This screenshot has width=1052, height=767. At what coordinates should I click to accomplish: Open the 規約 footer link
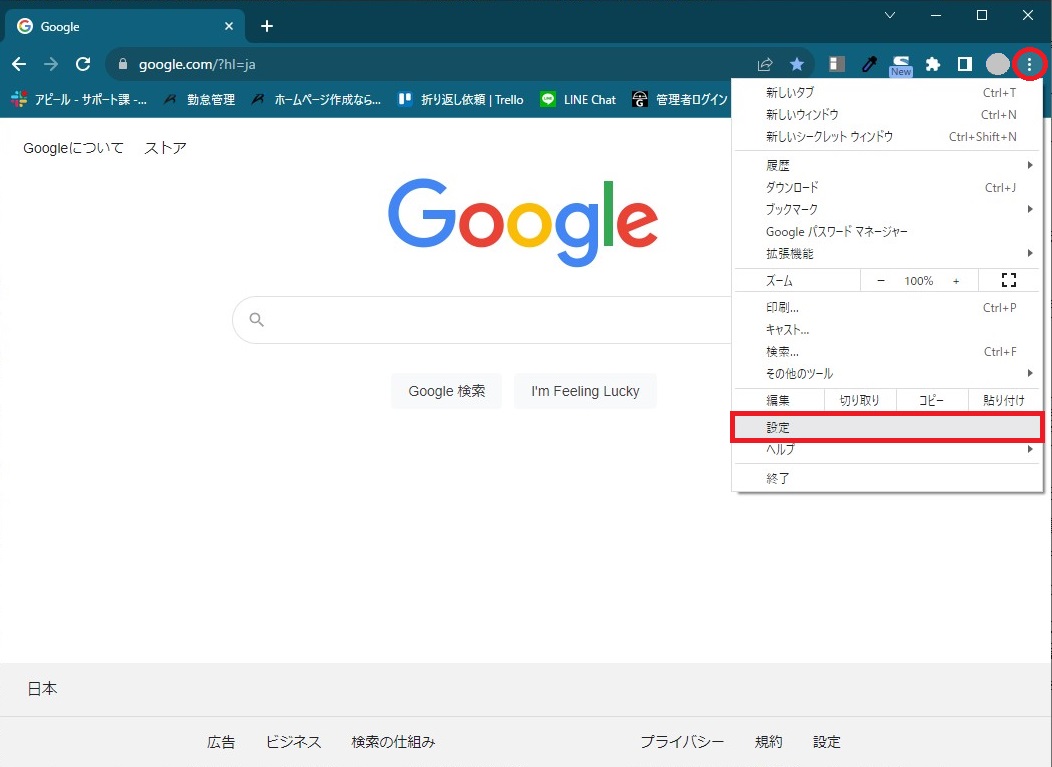pyautogui.click(x=768, y=742)
